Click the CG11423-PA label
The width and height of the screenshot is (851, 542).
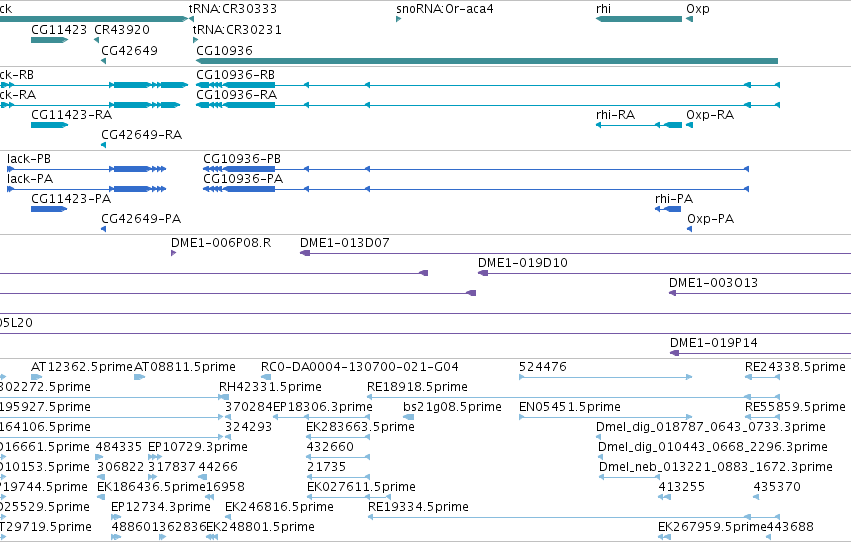(71, 199)
